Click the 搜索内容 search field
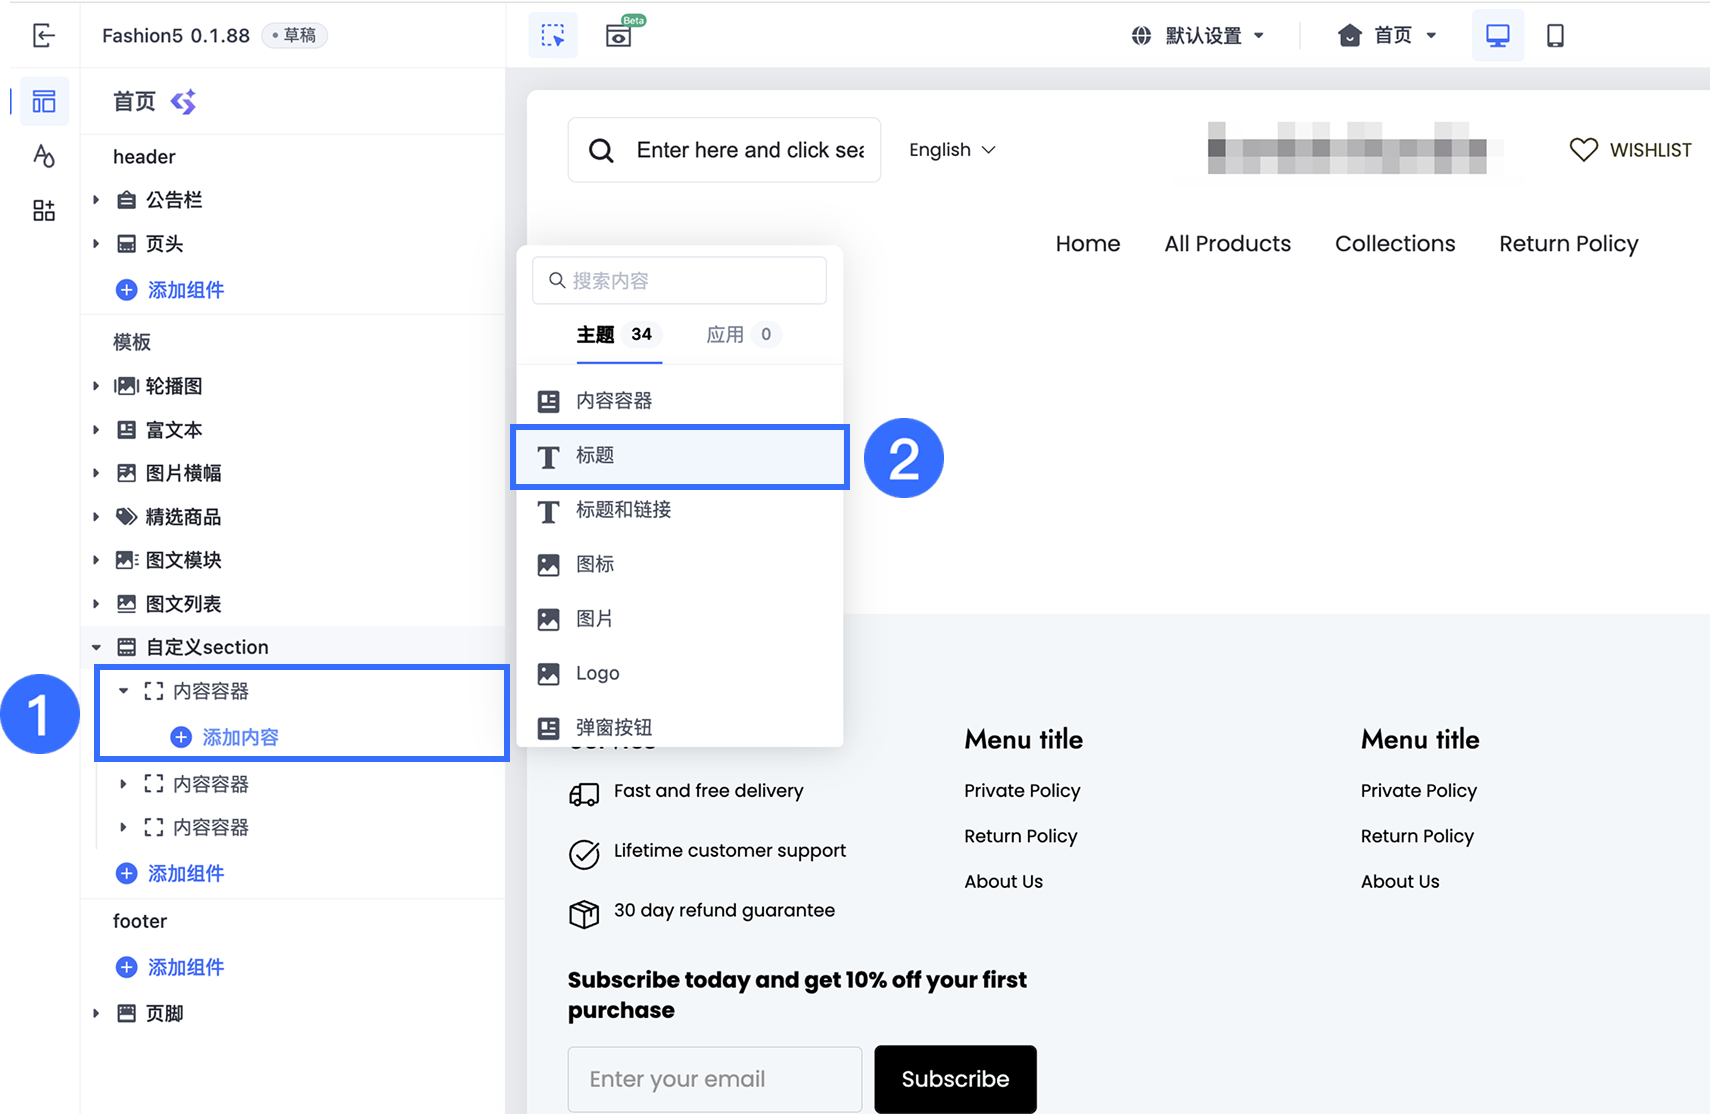 click(680, 280)
